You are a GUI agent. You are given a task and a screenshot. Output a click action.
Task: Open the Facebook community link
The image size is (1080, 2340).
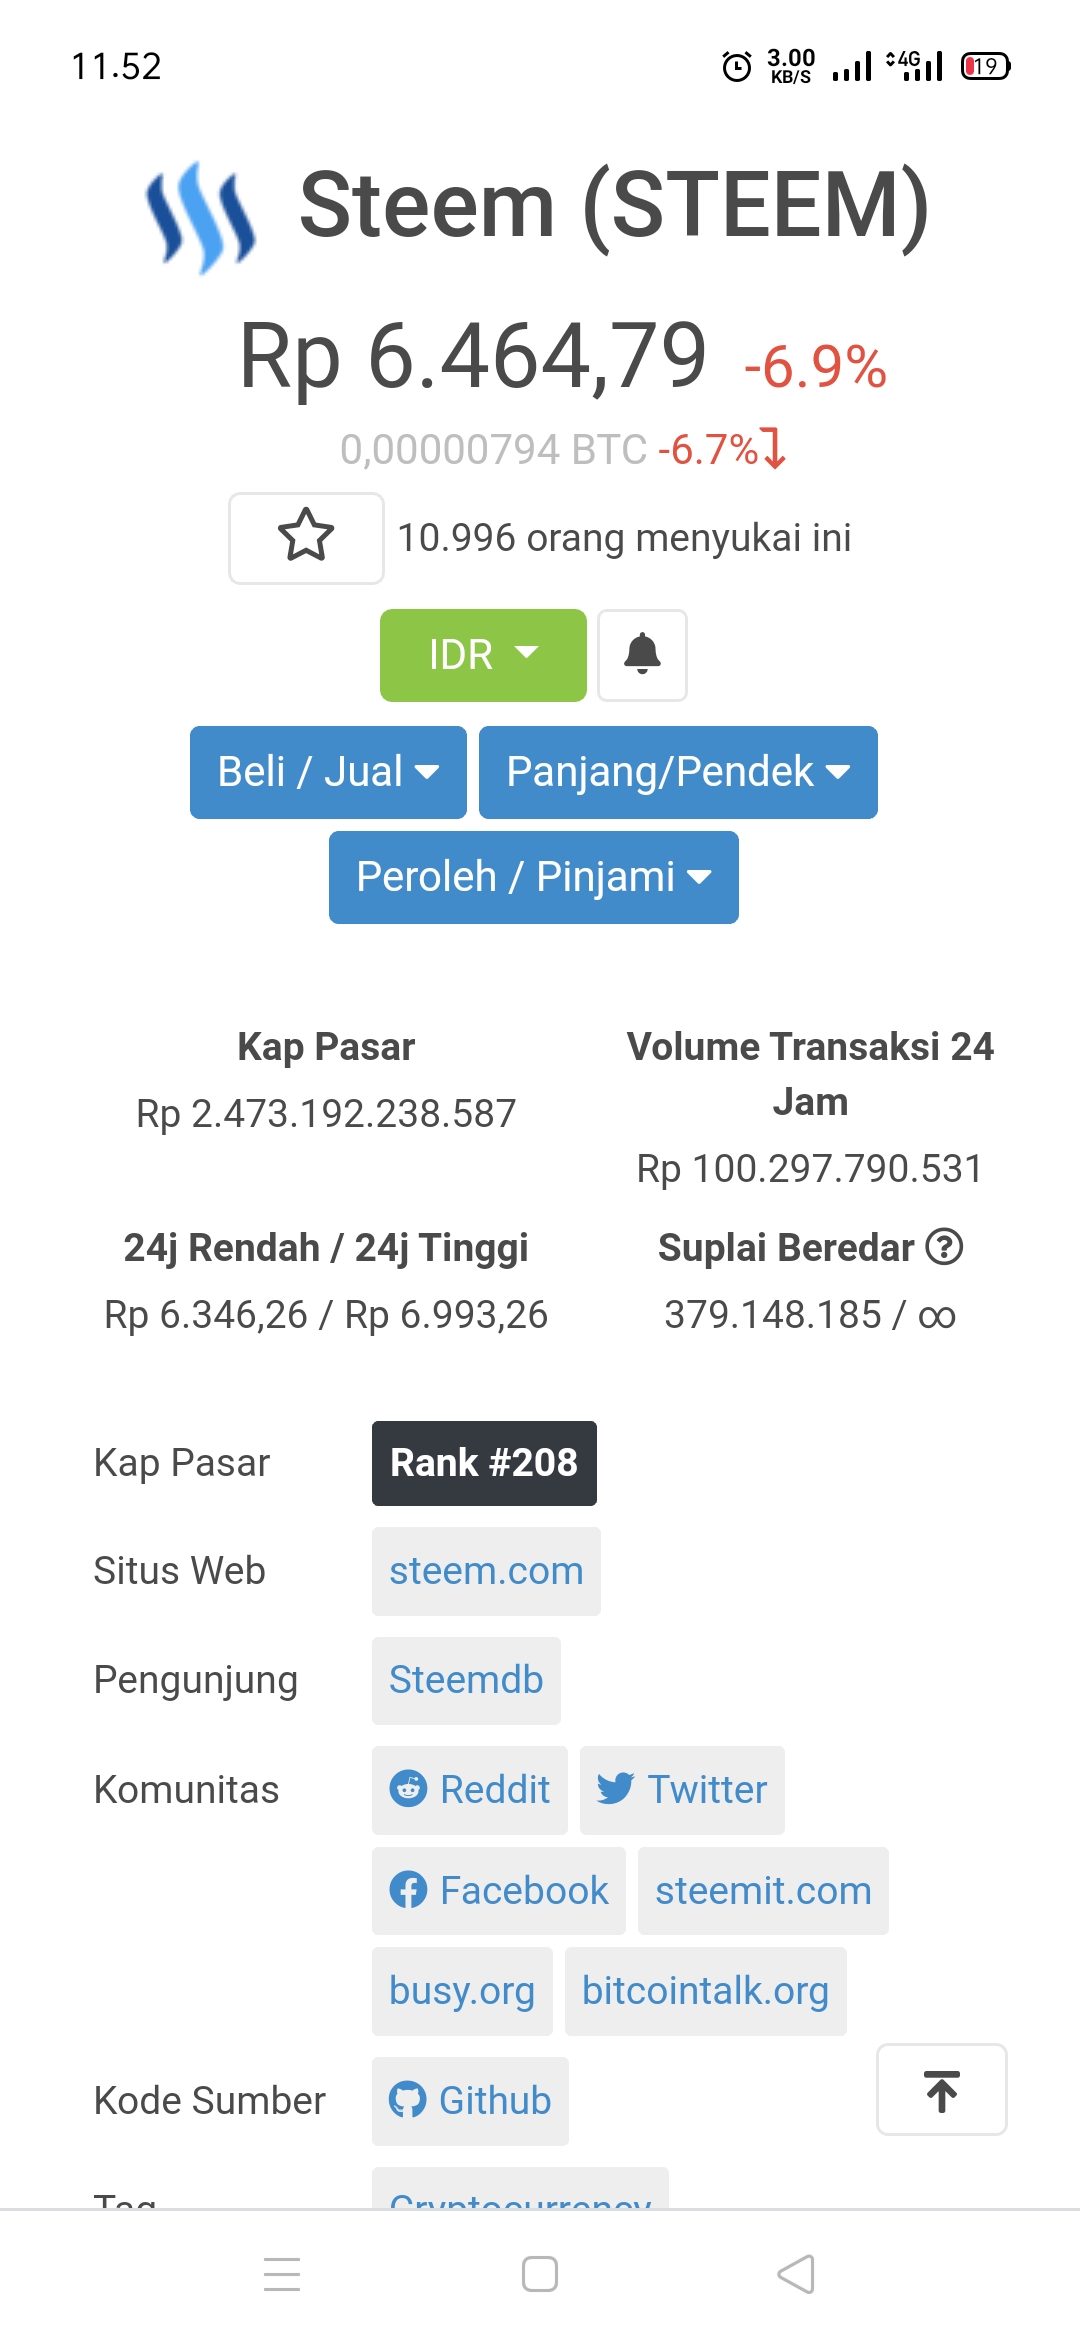point(499,1891)
